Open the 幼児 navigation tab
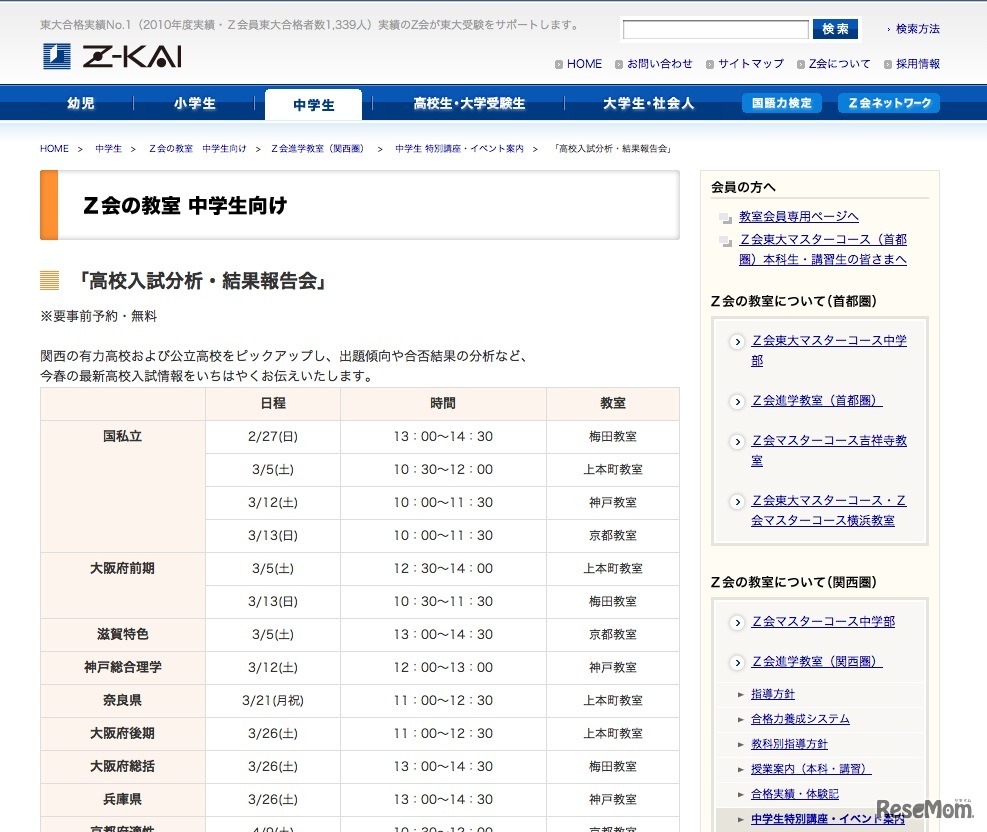Viewport: 987px width, 832px height. pyautogui.click(x=79, y=102)
